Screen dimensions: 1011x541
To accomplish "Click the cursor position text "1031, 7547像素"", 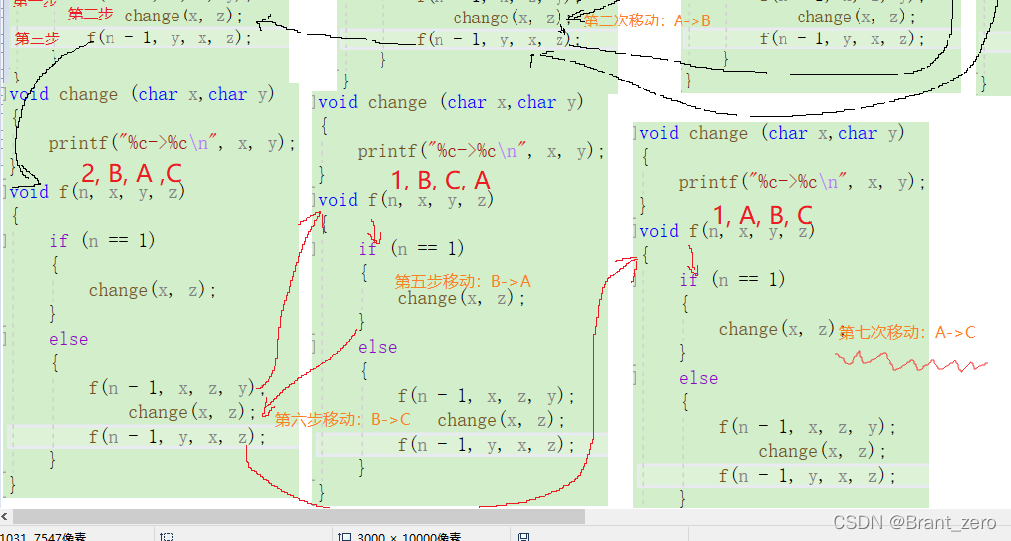I will [43, 536].
